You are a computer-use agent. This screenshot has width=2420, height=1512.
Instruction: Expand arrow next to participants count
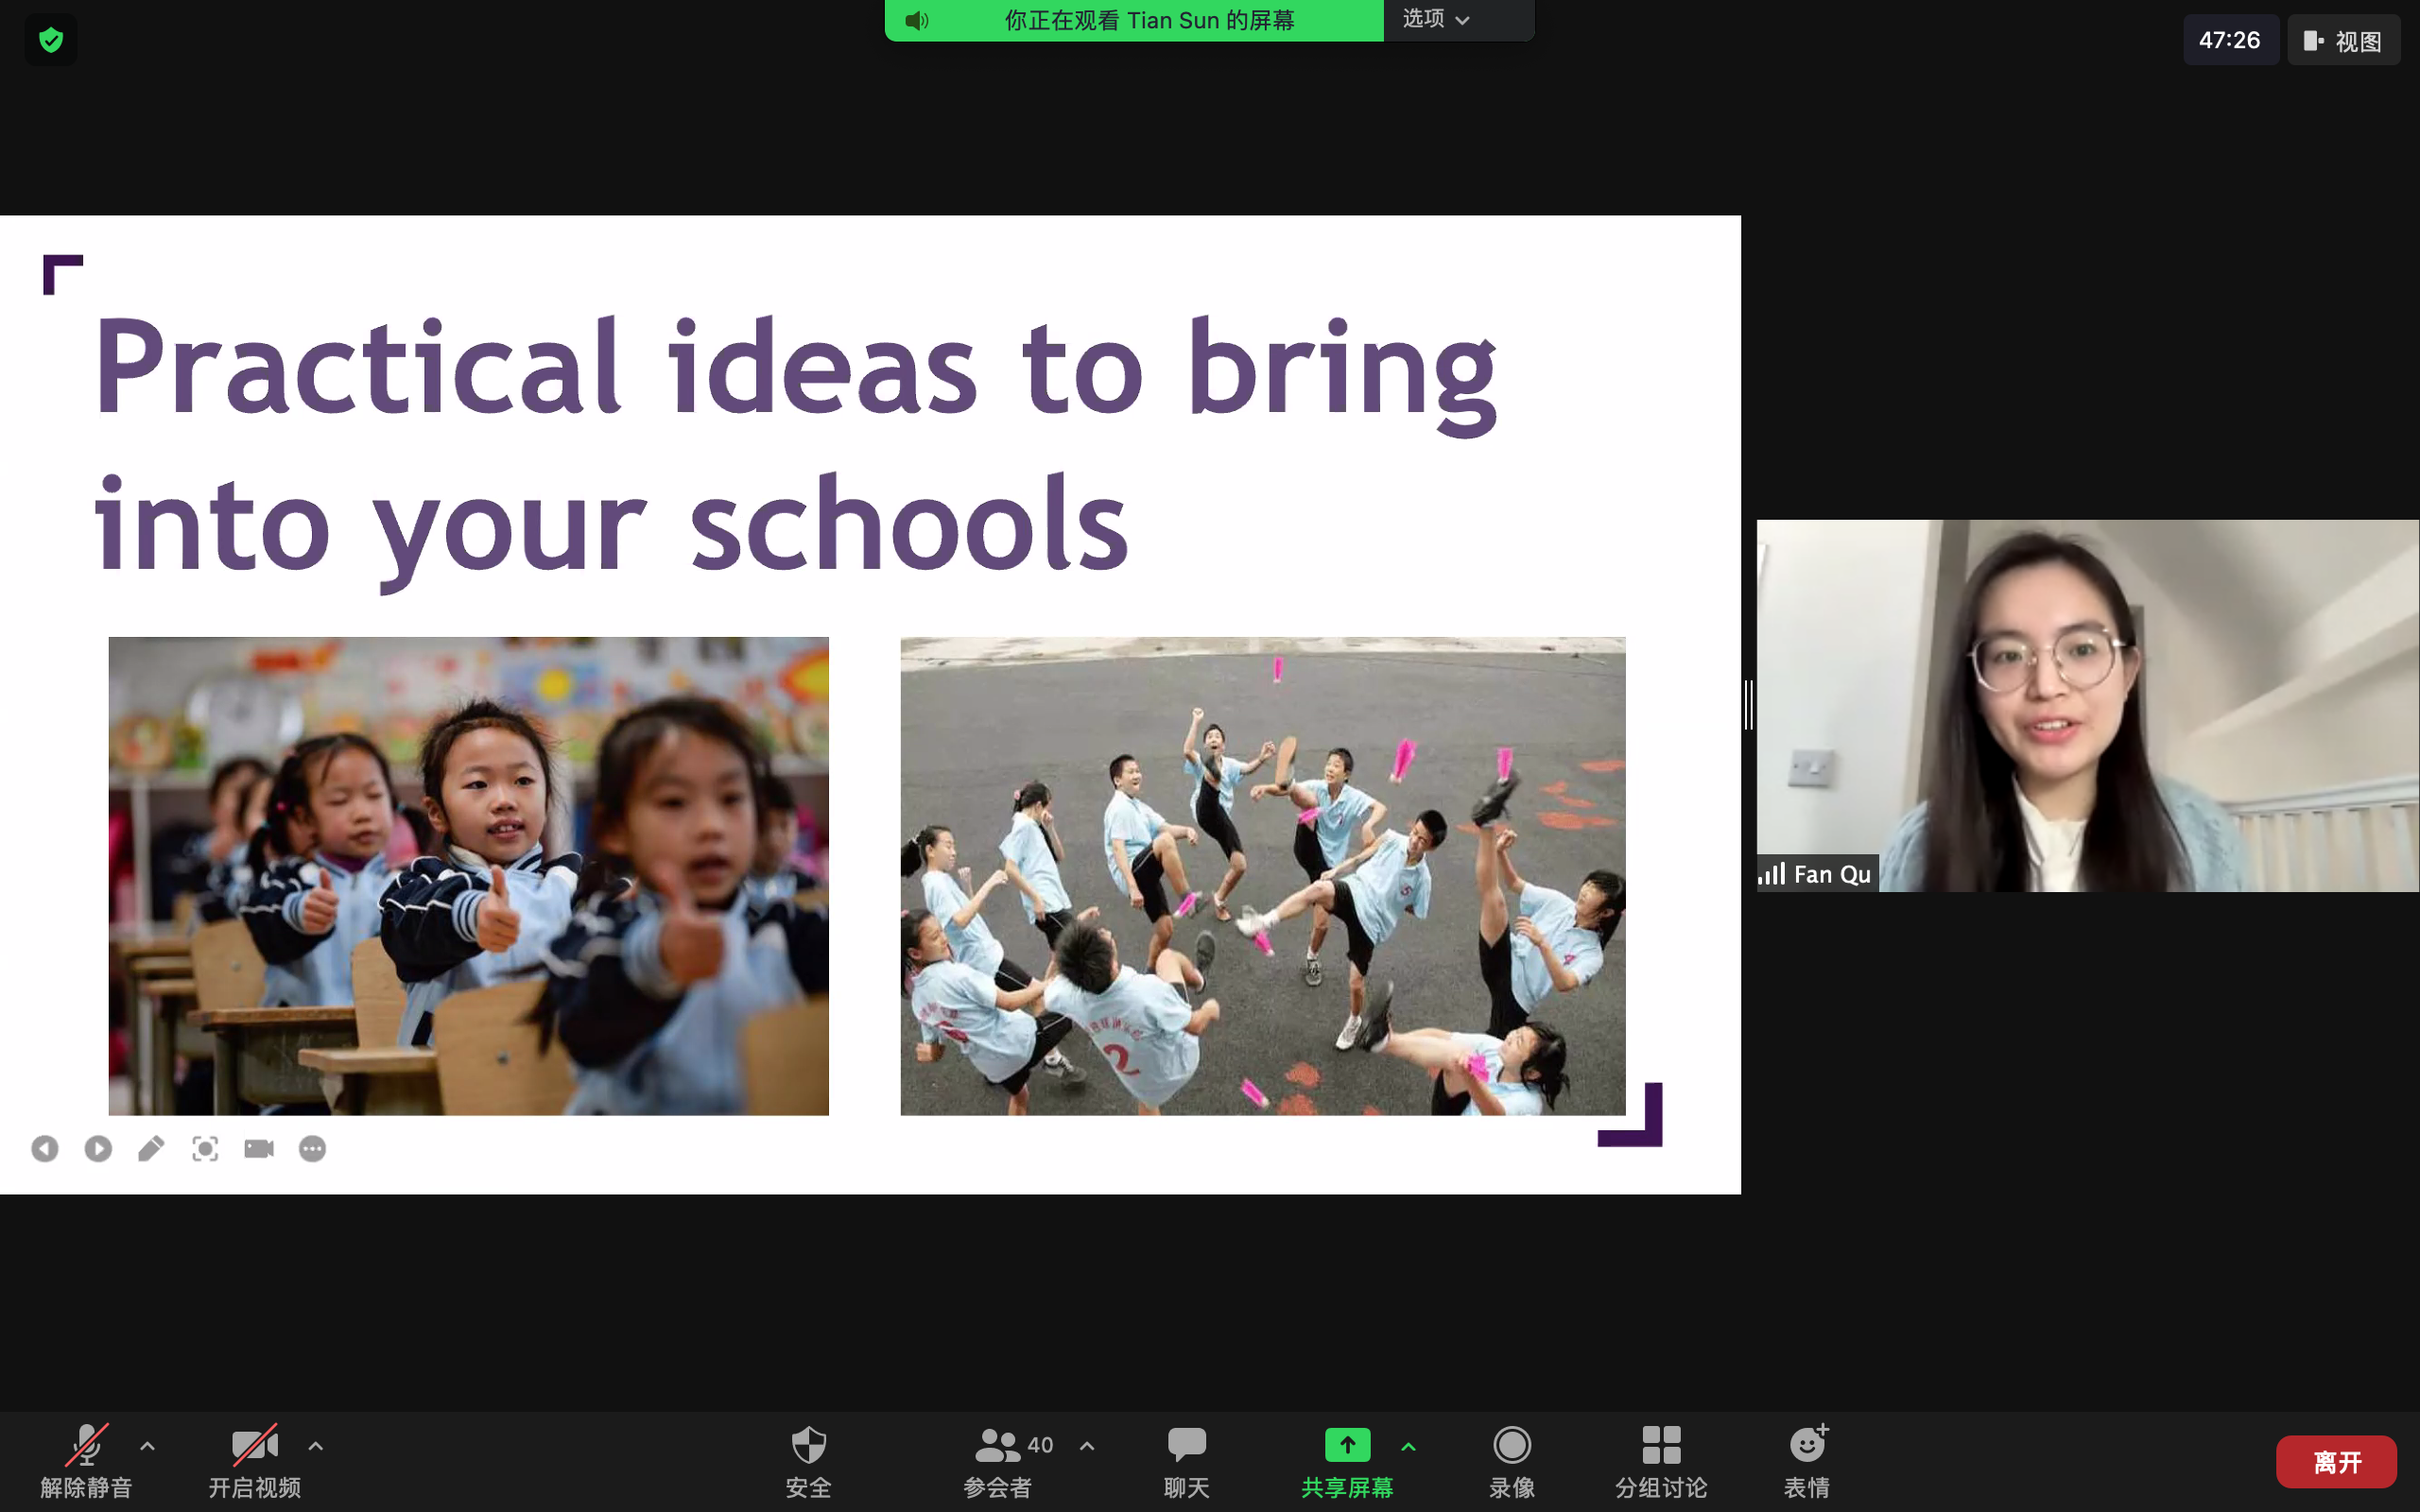click(1087, 1446)
